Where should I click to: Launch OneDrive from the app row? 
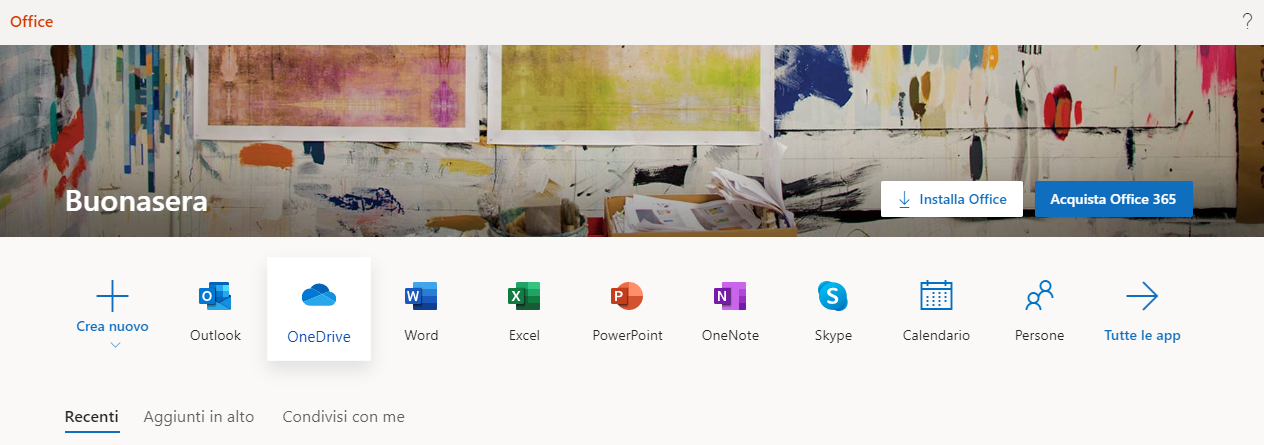pos(318,309)
